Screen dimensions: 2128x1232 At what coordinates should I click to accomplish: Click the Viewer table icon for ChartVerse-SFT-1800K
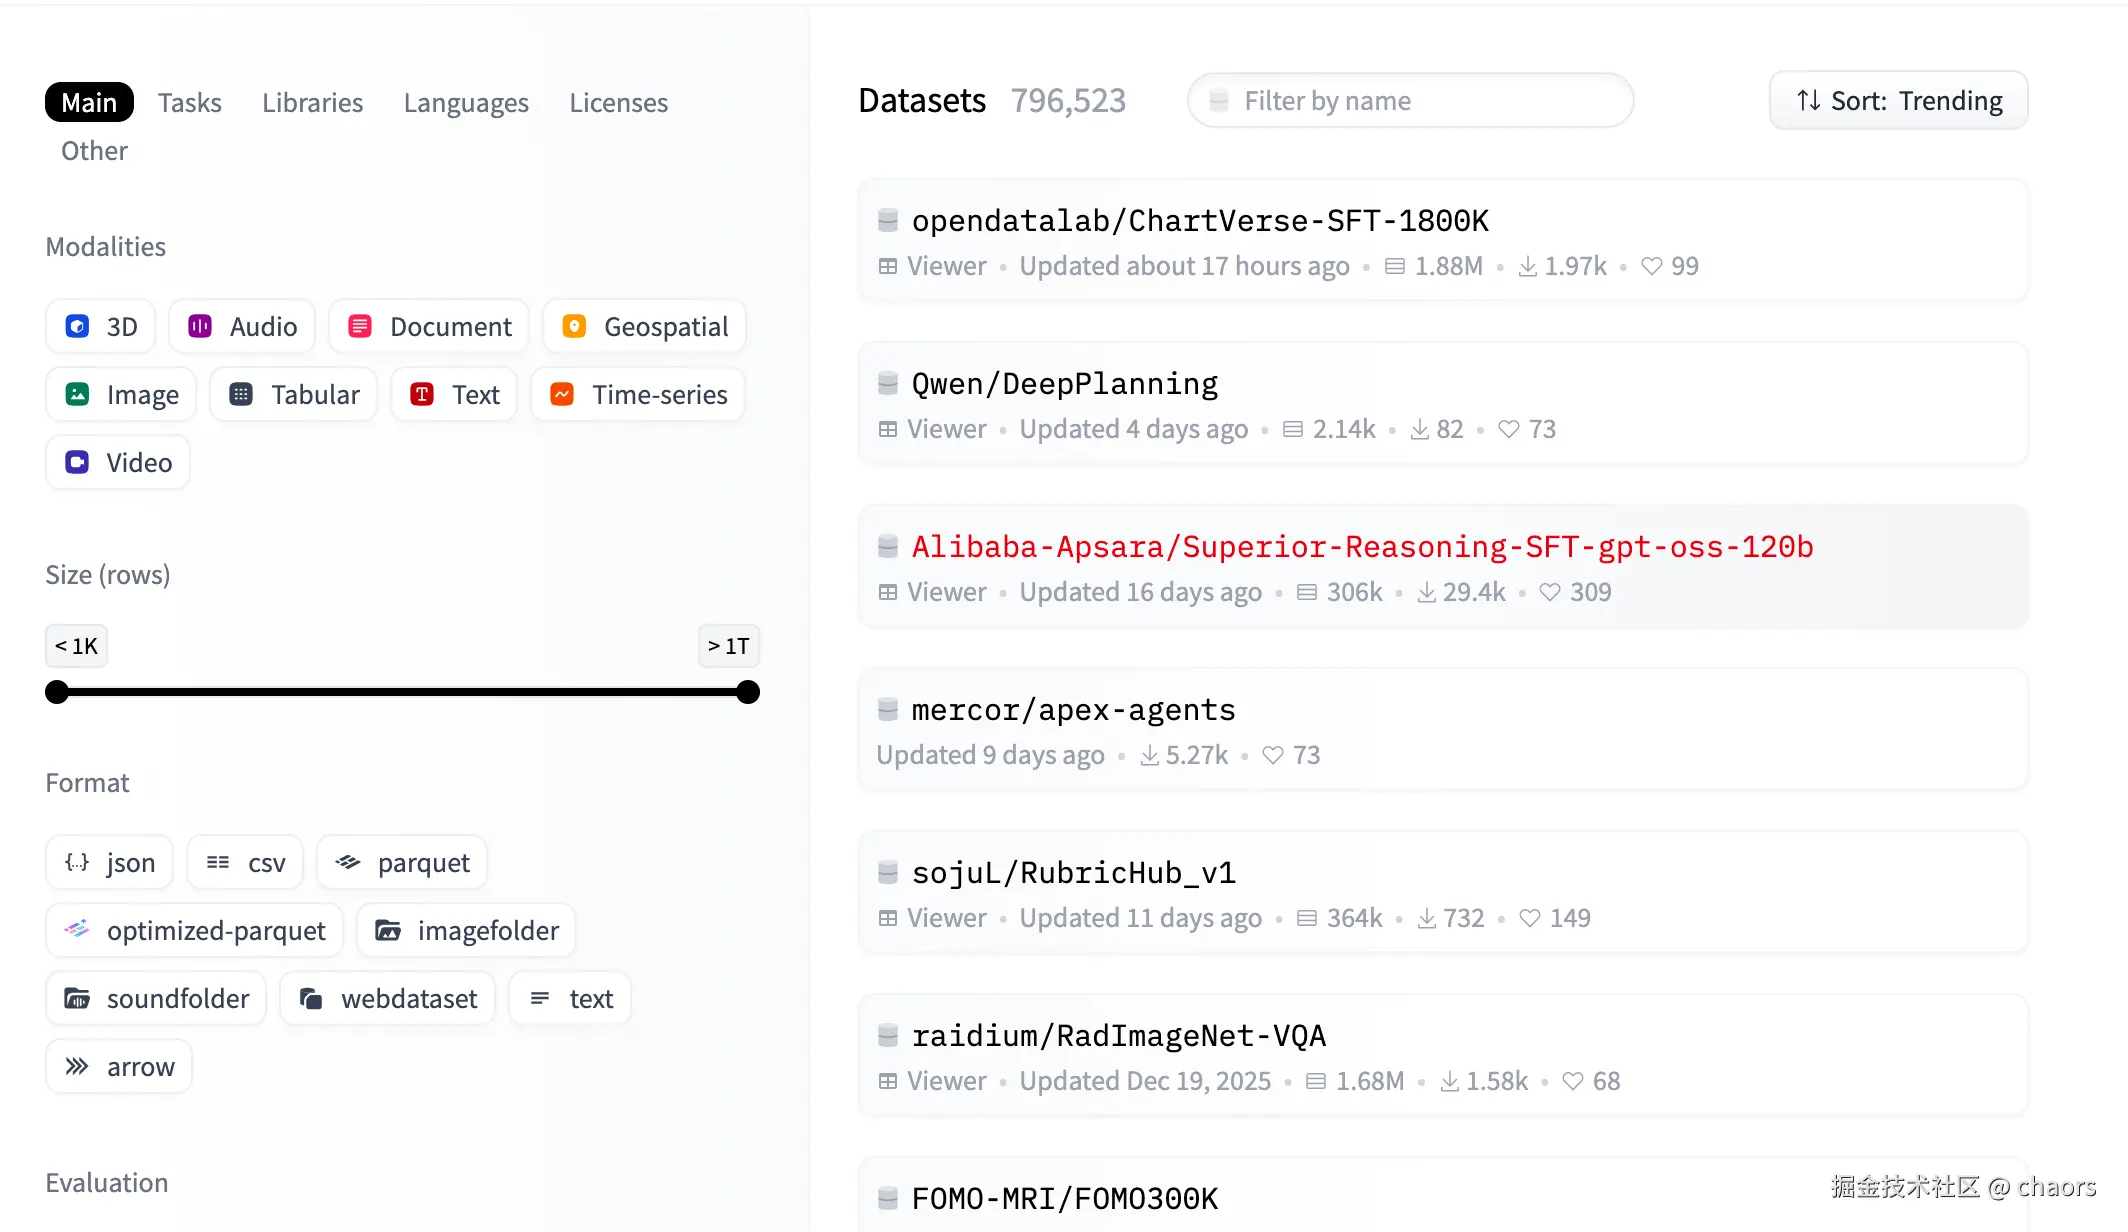[x=887, y=266]
